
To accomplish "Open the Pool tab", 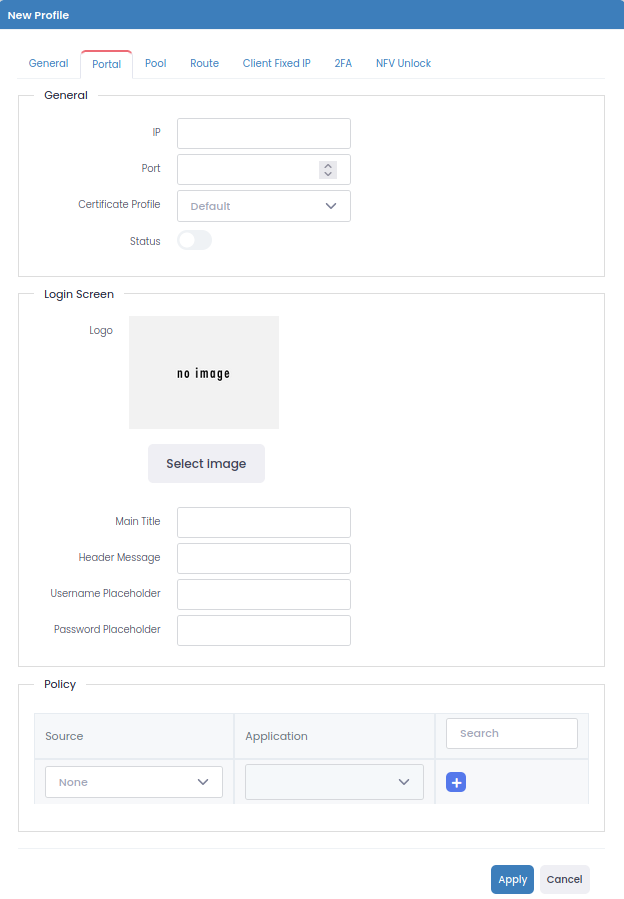I will coord(155,63).
